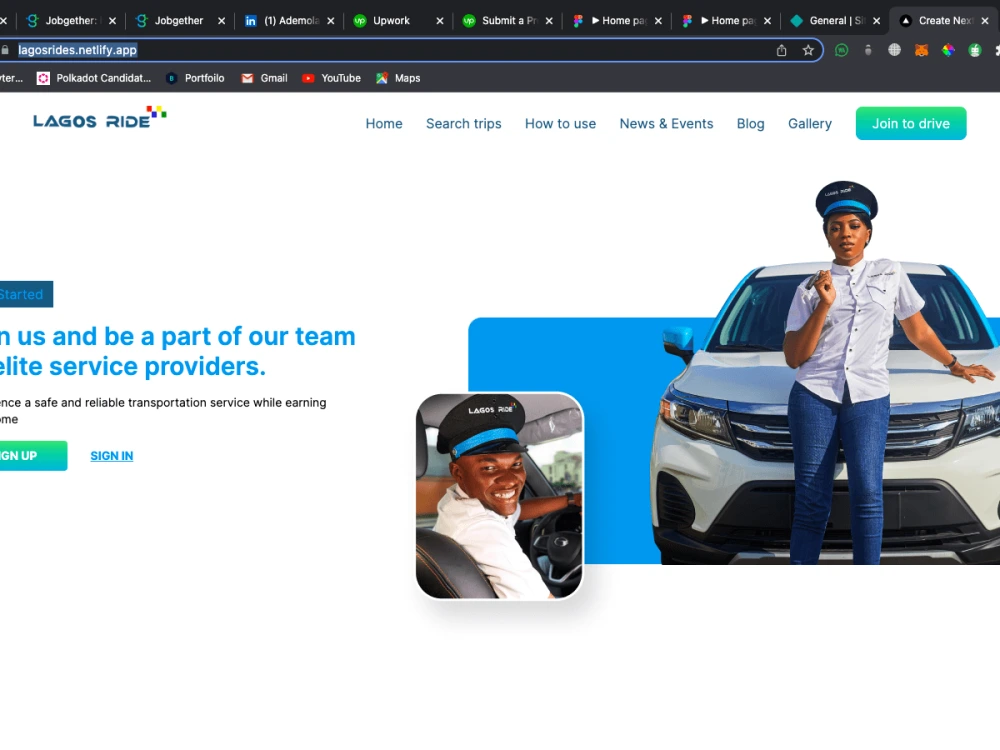Open the MetaMask fox extension
1000x750 pixels.
pos(921,50)
